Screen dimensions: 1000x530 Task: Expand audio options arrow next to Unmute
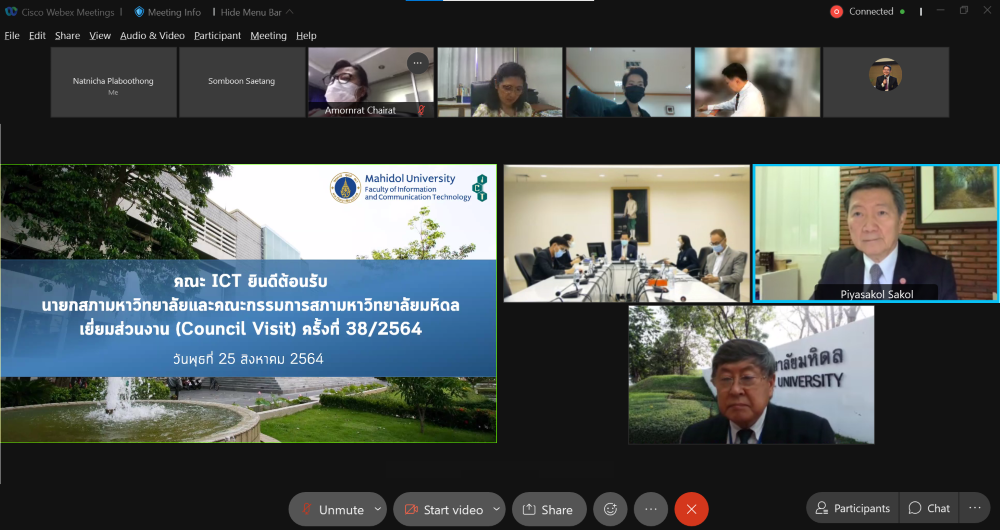pos(377,509)
